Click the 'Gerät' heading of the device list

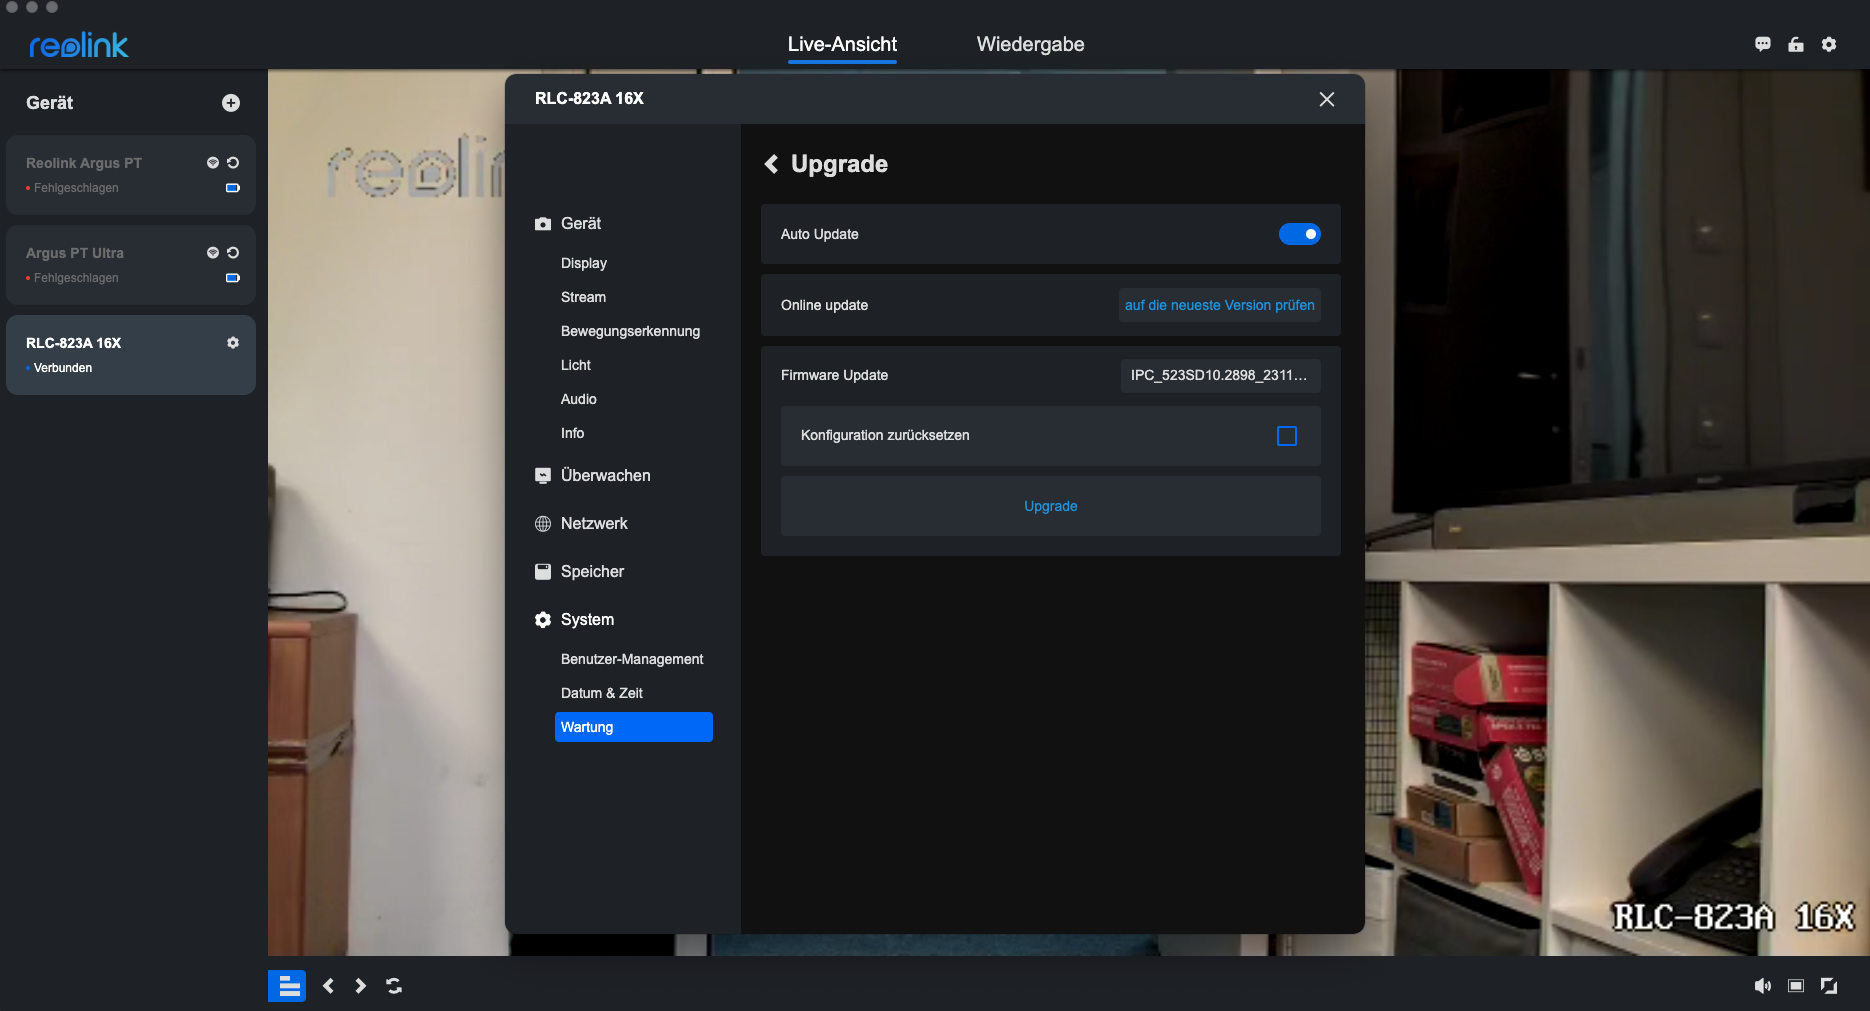[x=50, y=103]
